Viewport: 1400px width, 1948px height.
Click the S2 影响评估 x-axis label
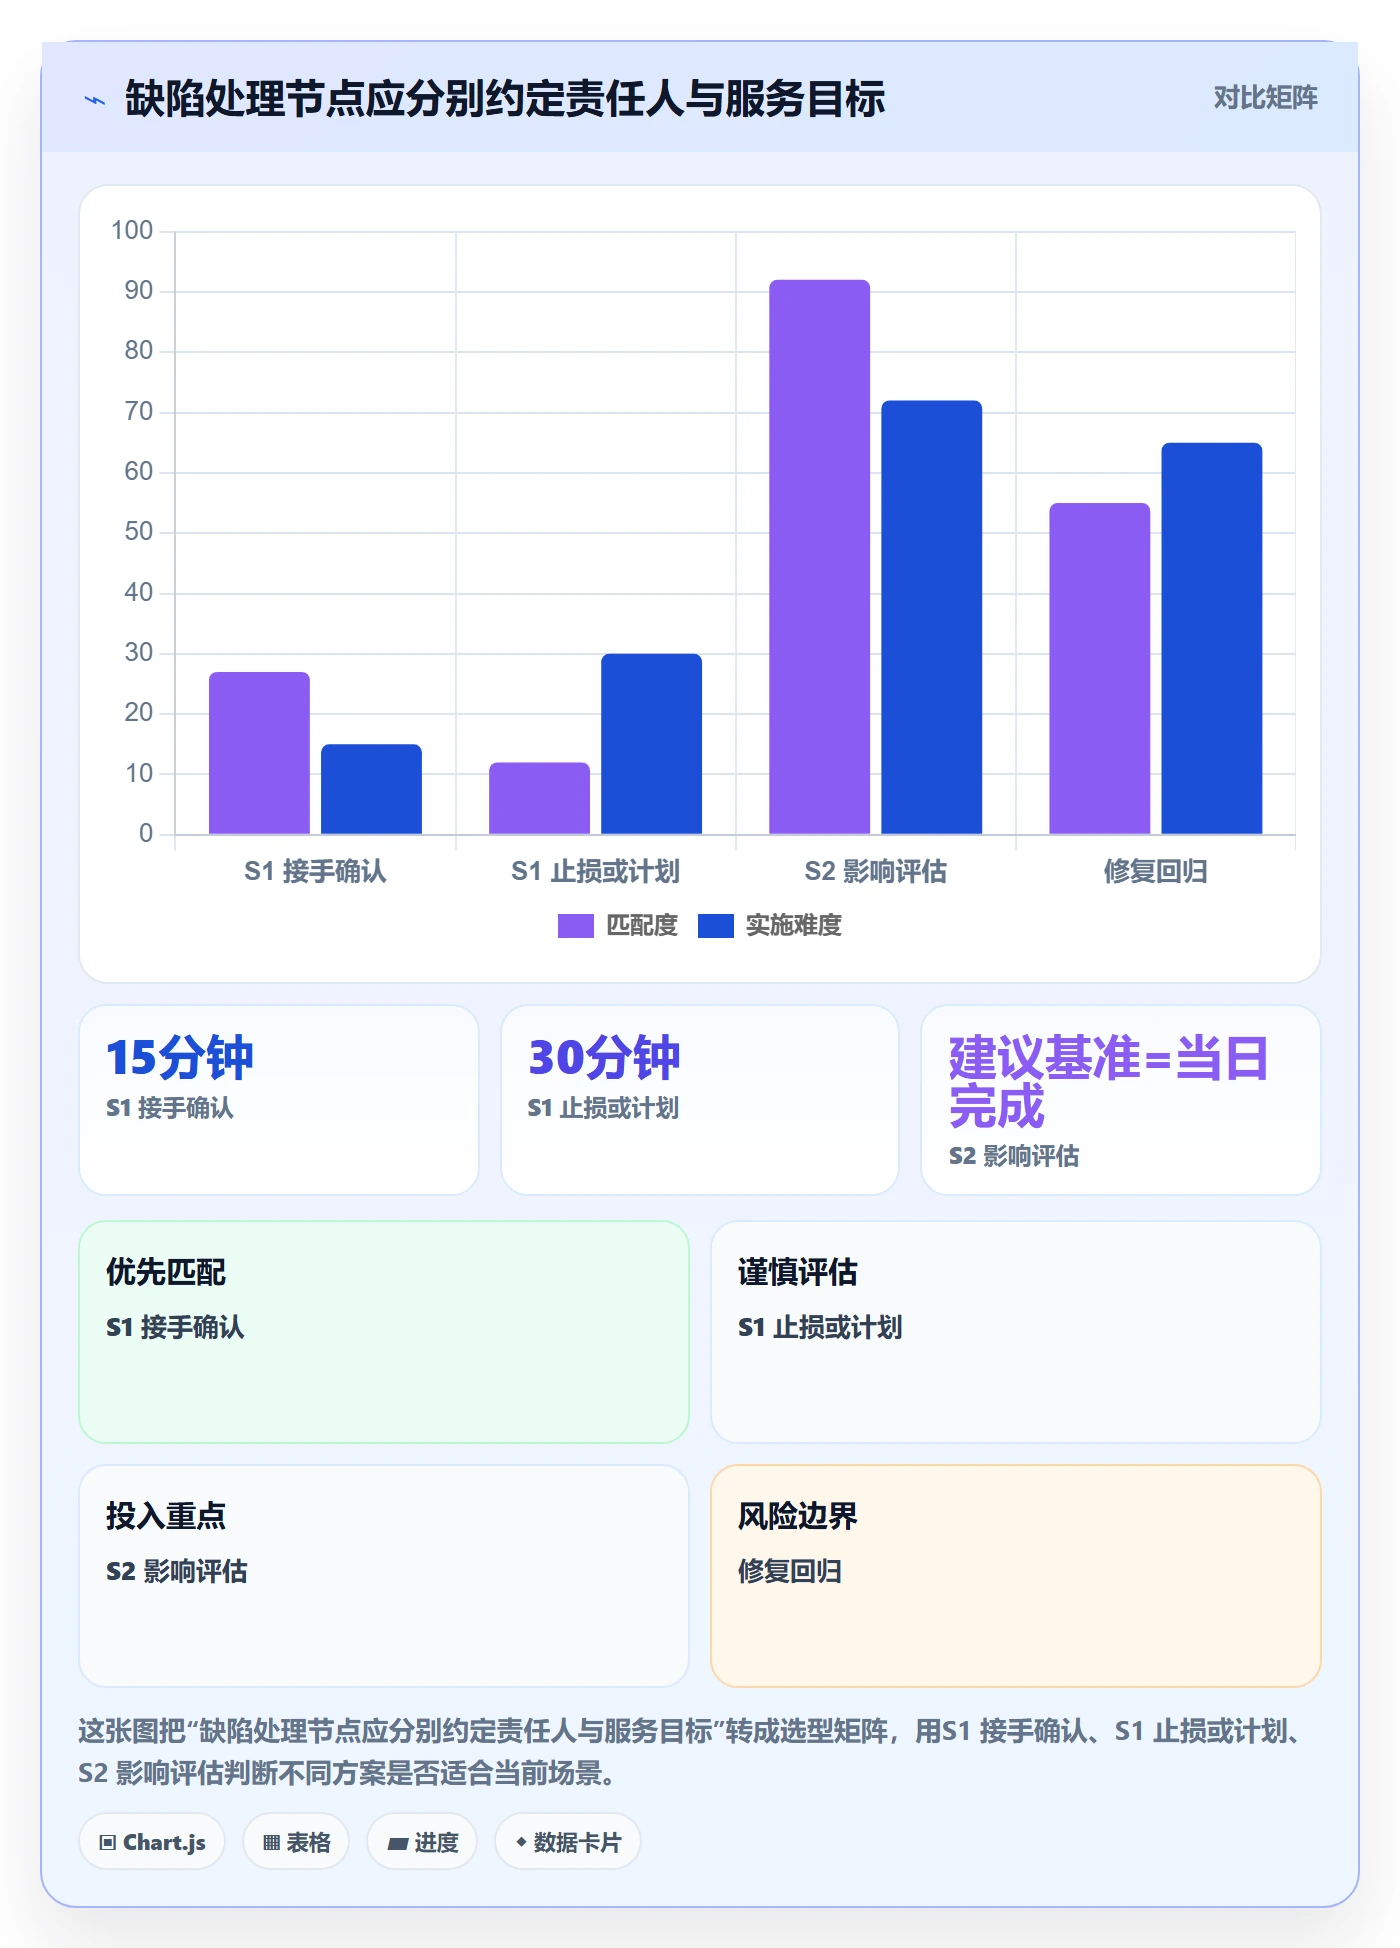(875, 871)
